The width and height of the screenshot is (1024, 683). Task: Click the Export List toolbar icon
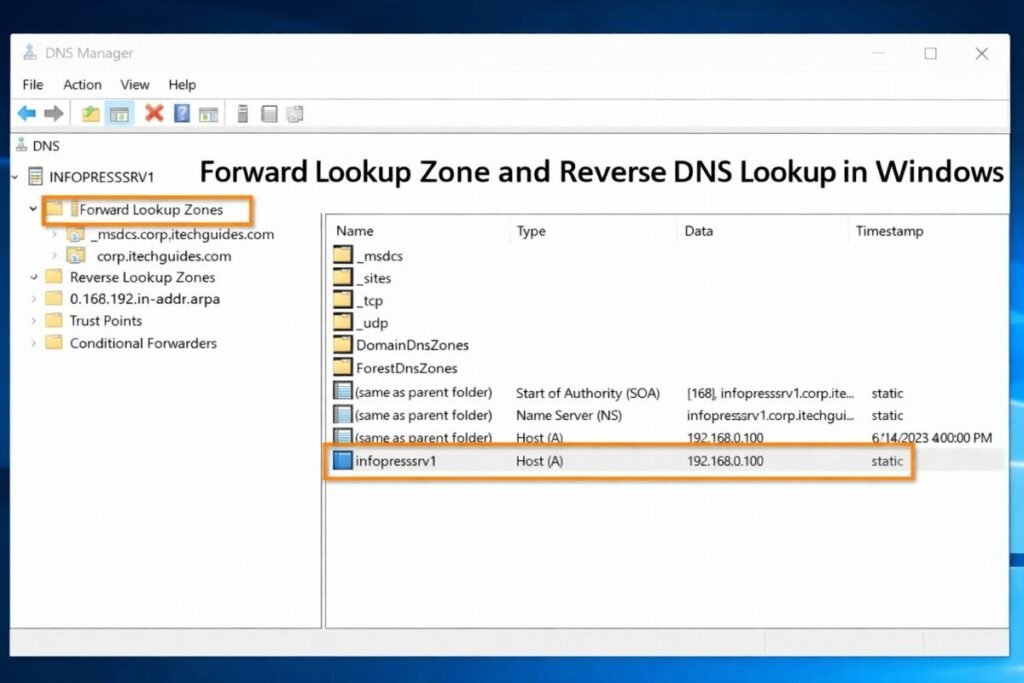294,113
